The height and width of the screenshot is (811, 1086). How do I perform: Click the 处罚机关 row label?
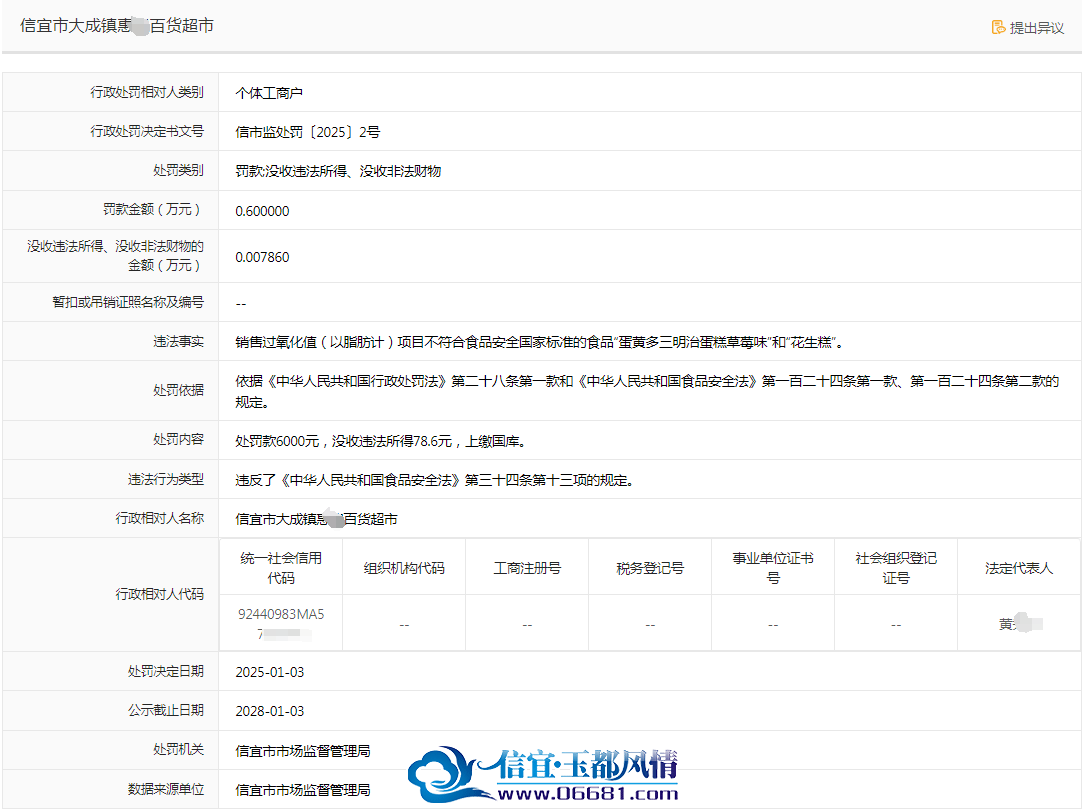(179, 749)
